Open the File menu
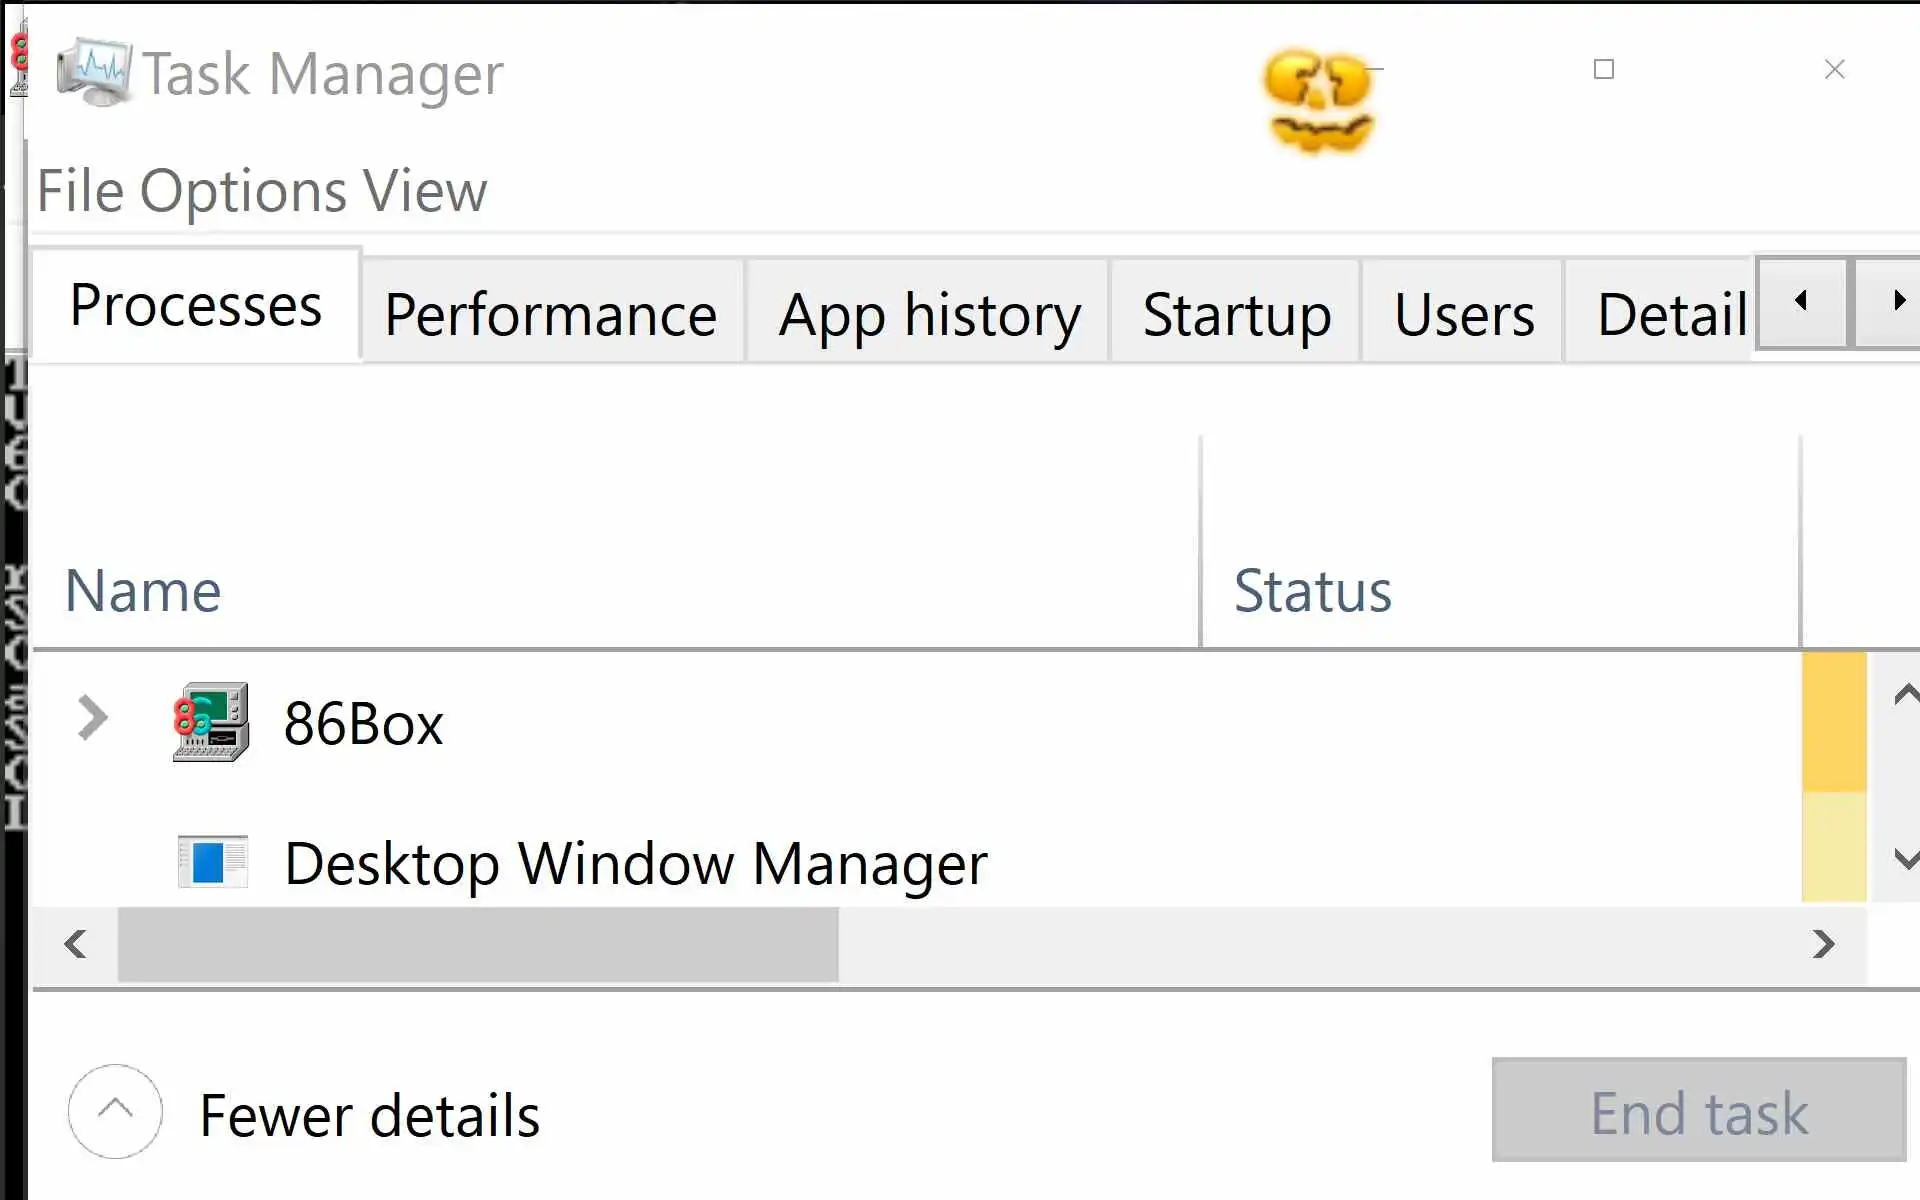The image size is (1920, 1200). (x=80, y=191)
